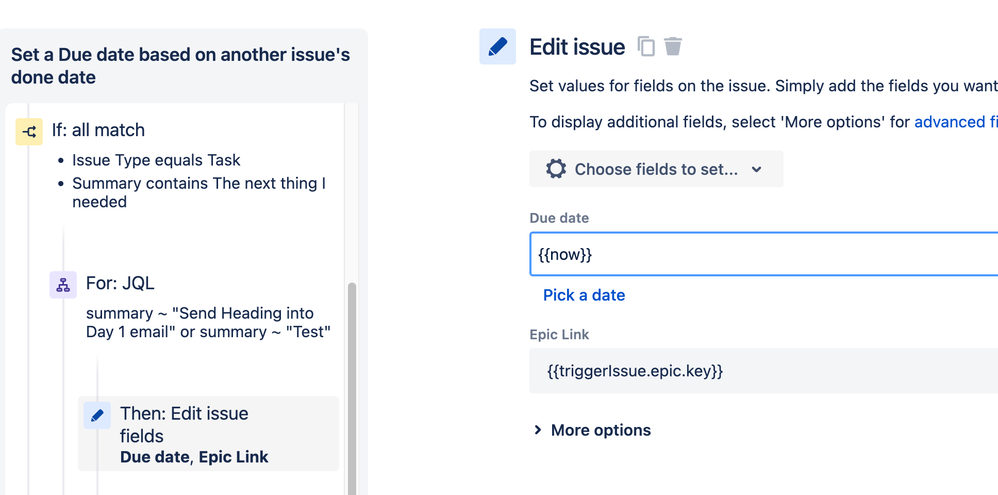
Task: Delete the Edit issue component with trash icon
Action: tap(674, 47)
